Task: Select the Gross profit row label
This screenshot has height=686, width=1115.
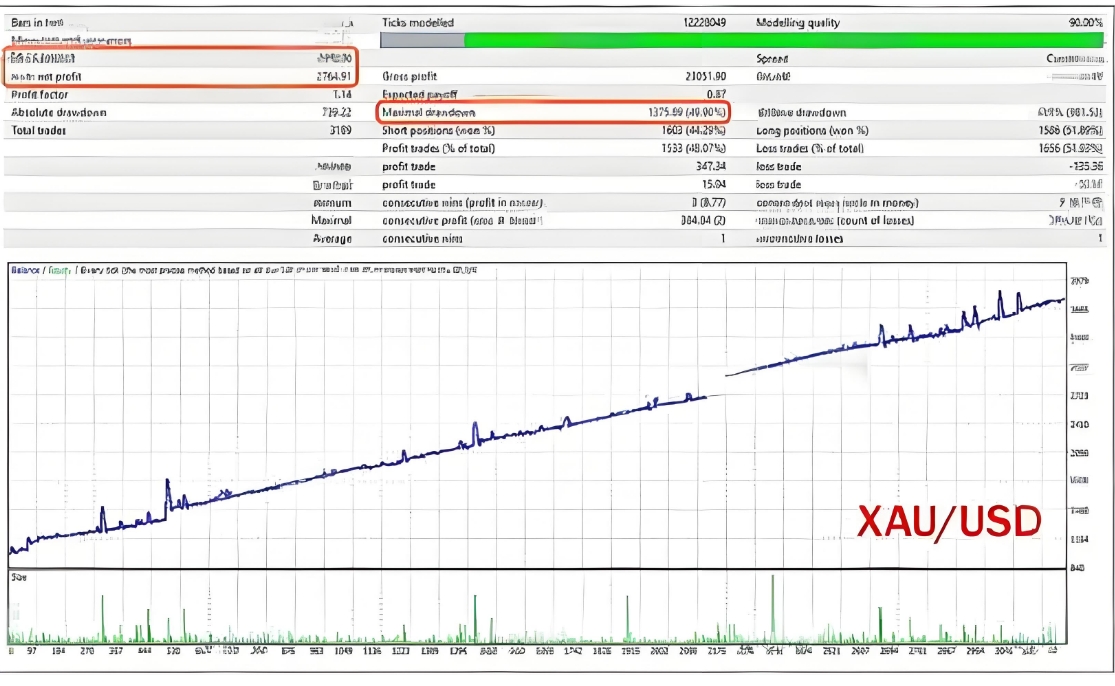Action: pos(410,76)
